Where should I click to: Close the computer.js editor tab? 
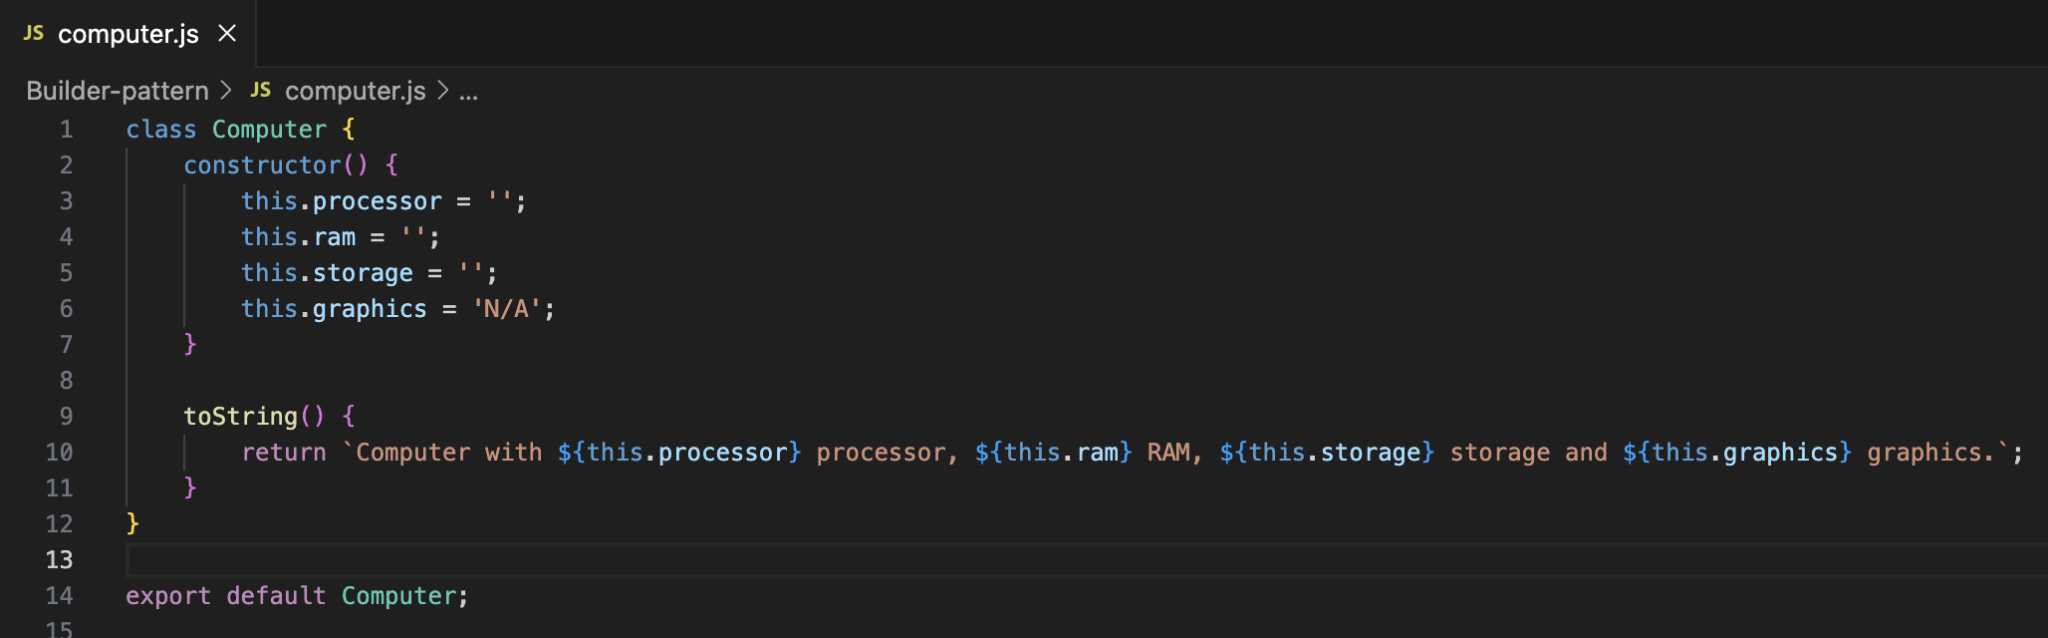227,33
